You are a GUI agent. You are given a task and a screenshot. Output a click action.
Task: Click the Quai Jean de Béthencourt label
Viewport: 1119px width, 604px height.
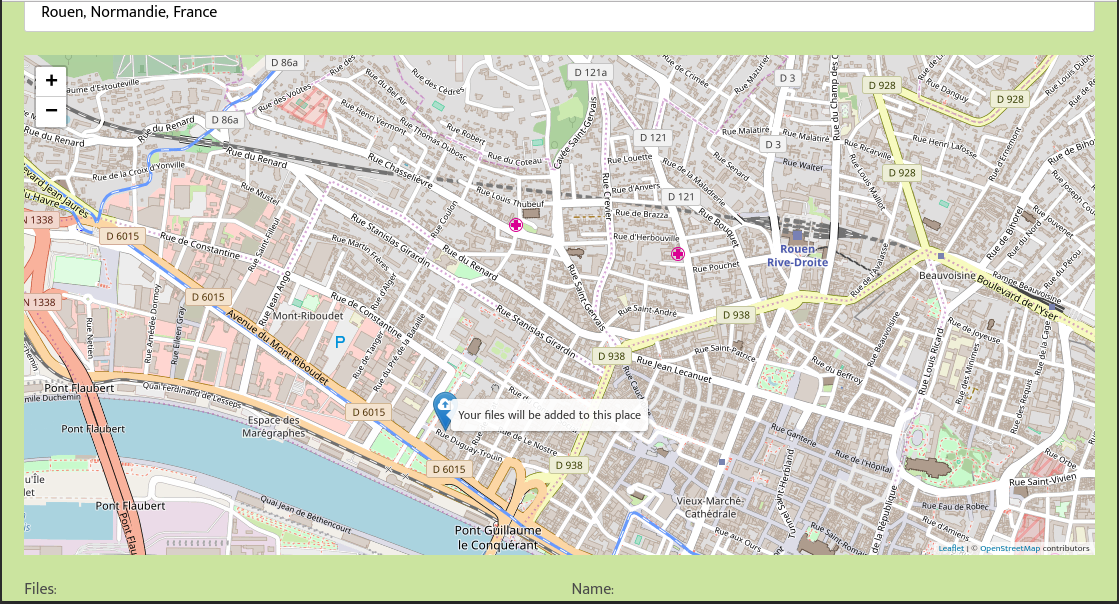[x=305, y=515]
